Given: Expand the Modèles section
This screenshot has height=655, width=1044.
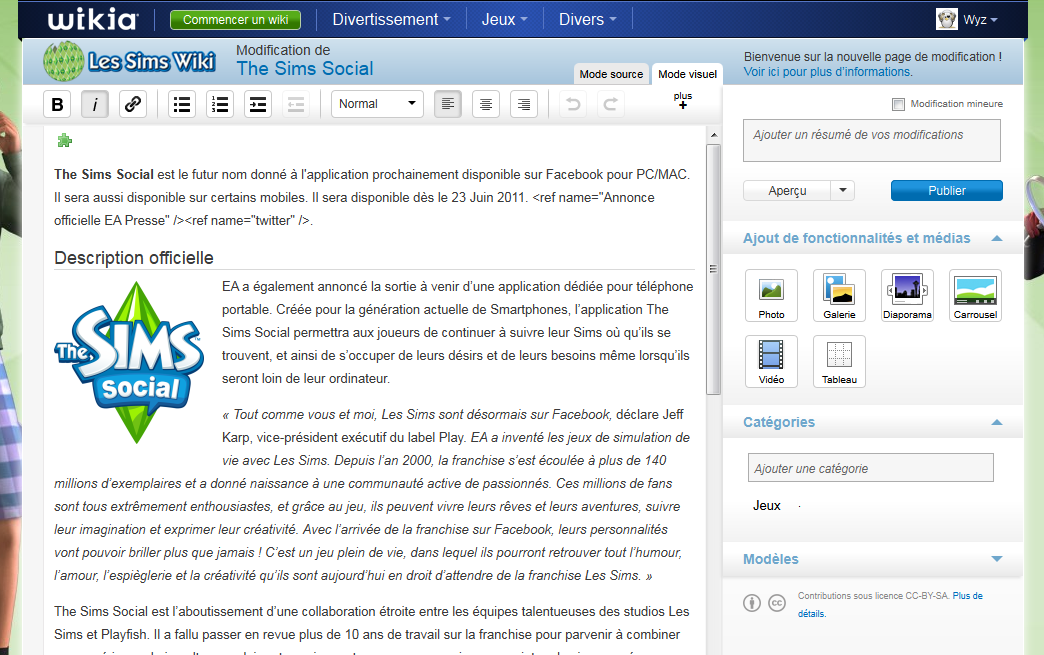Looking at the screenshot, I should pyautogui.click(x=997, y=559).
